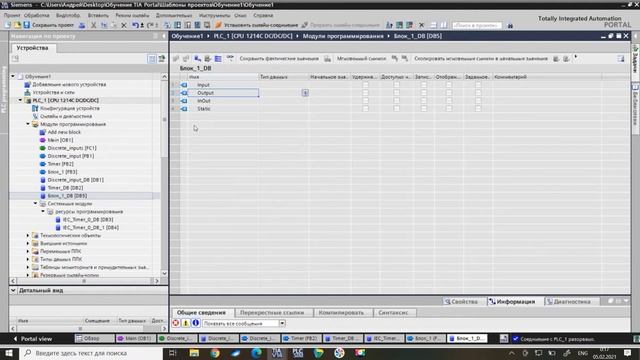Toggle retain checkbox for Static row

(365, 109)
